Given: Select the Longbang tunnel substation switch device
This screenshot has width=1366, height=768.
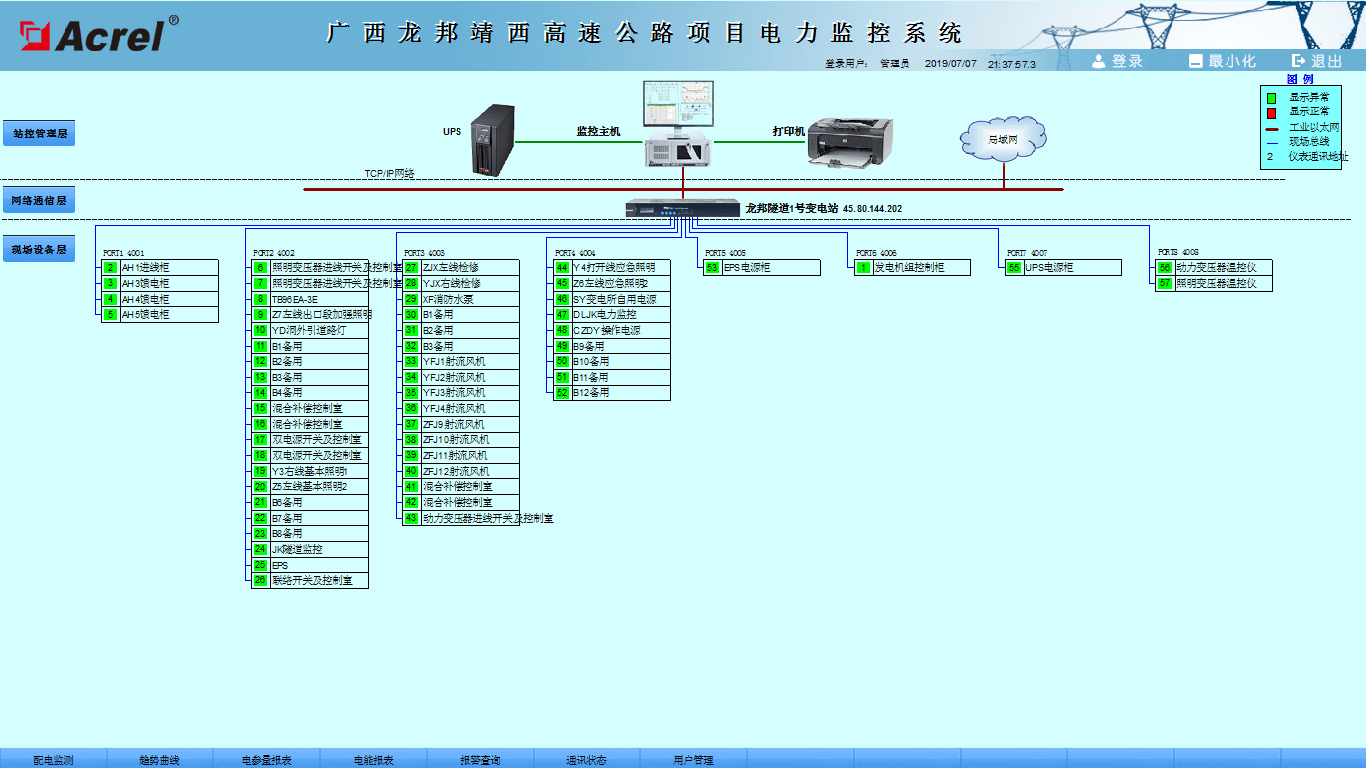Looking at the screenshot, I should coord(682,209).
